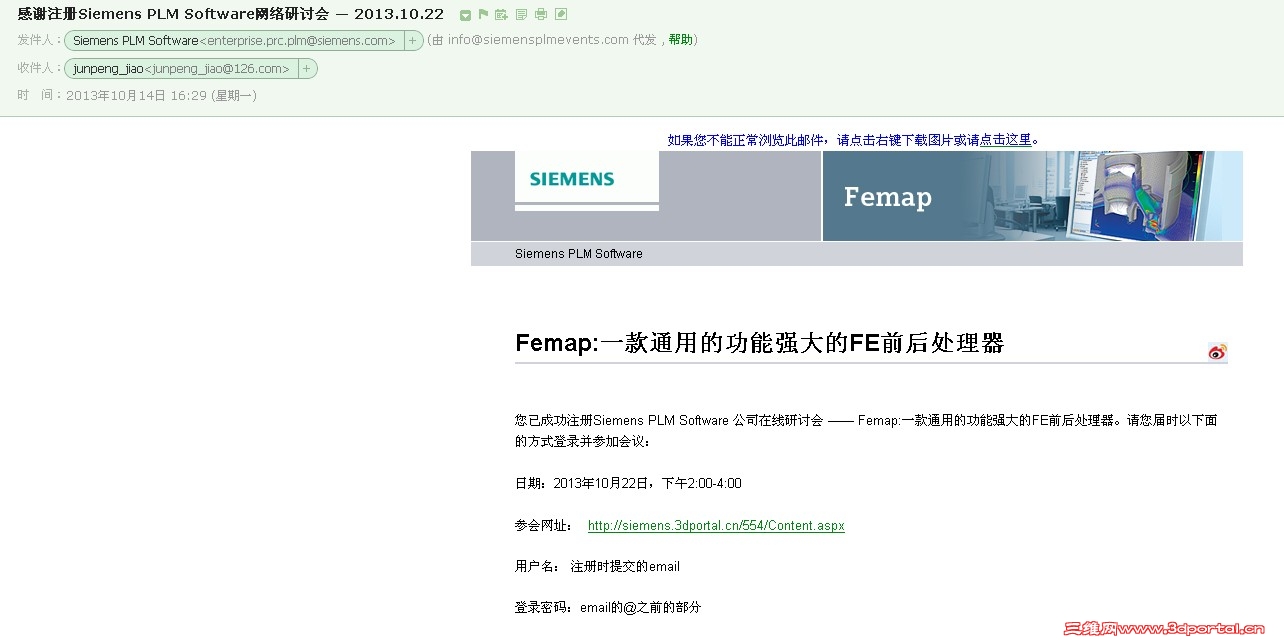This screenshot has width=1284, height=642.
Task: Open siemens.3dportal.cn/554/Content.aspx meeting link
Action: pos(716,526)
